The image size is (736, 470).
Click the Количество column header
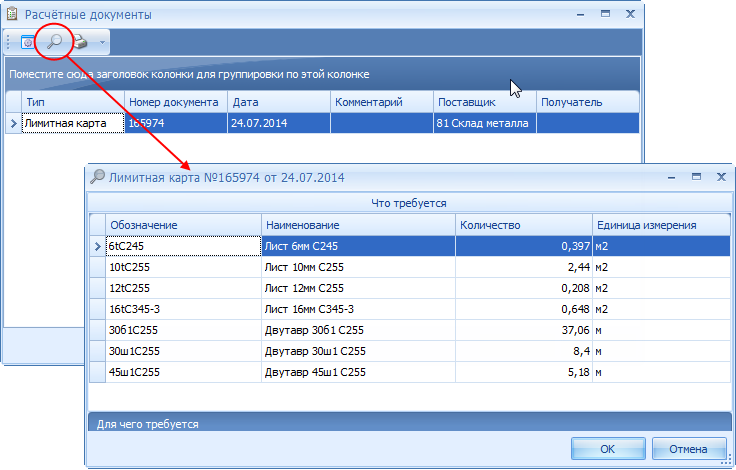pyautogui.click(x=523, y=225)
